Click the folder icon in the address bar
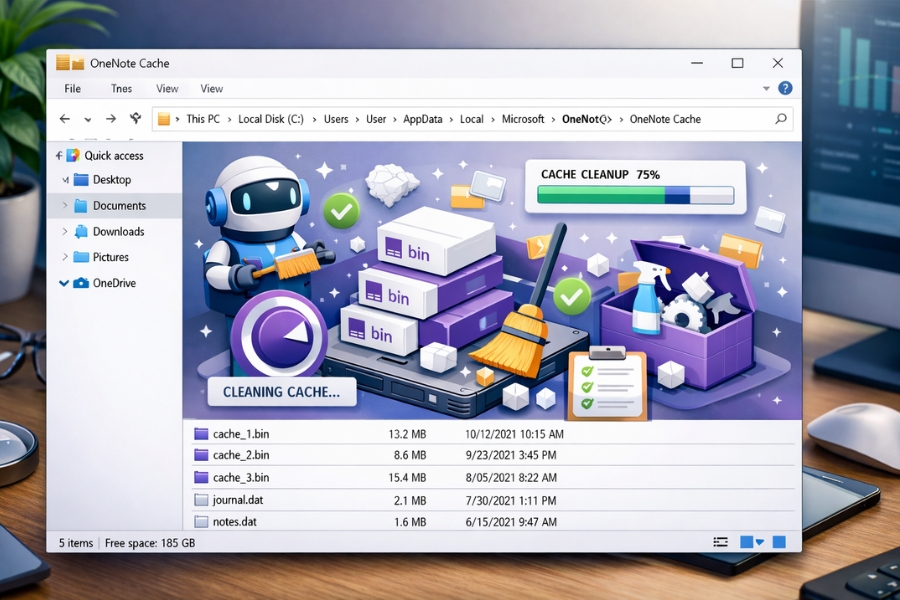 click(164, 119)
